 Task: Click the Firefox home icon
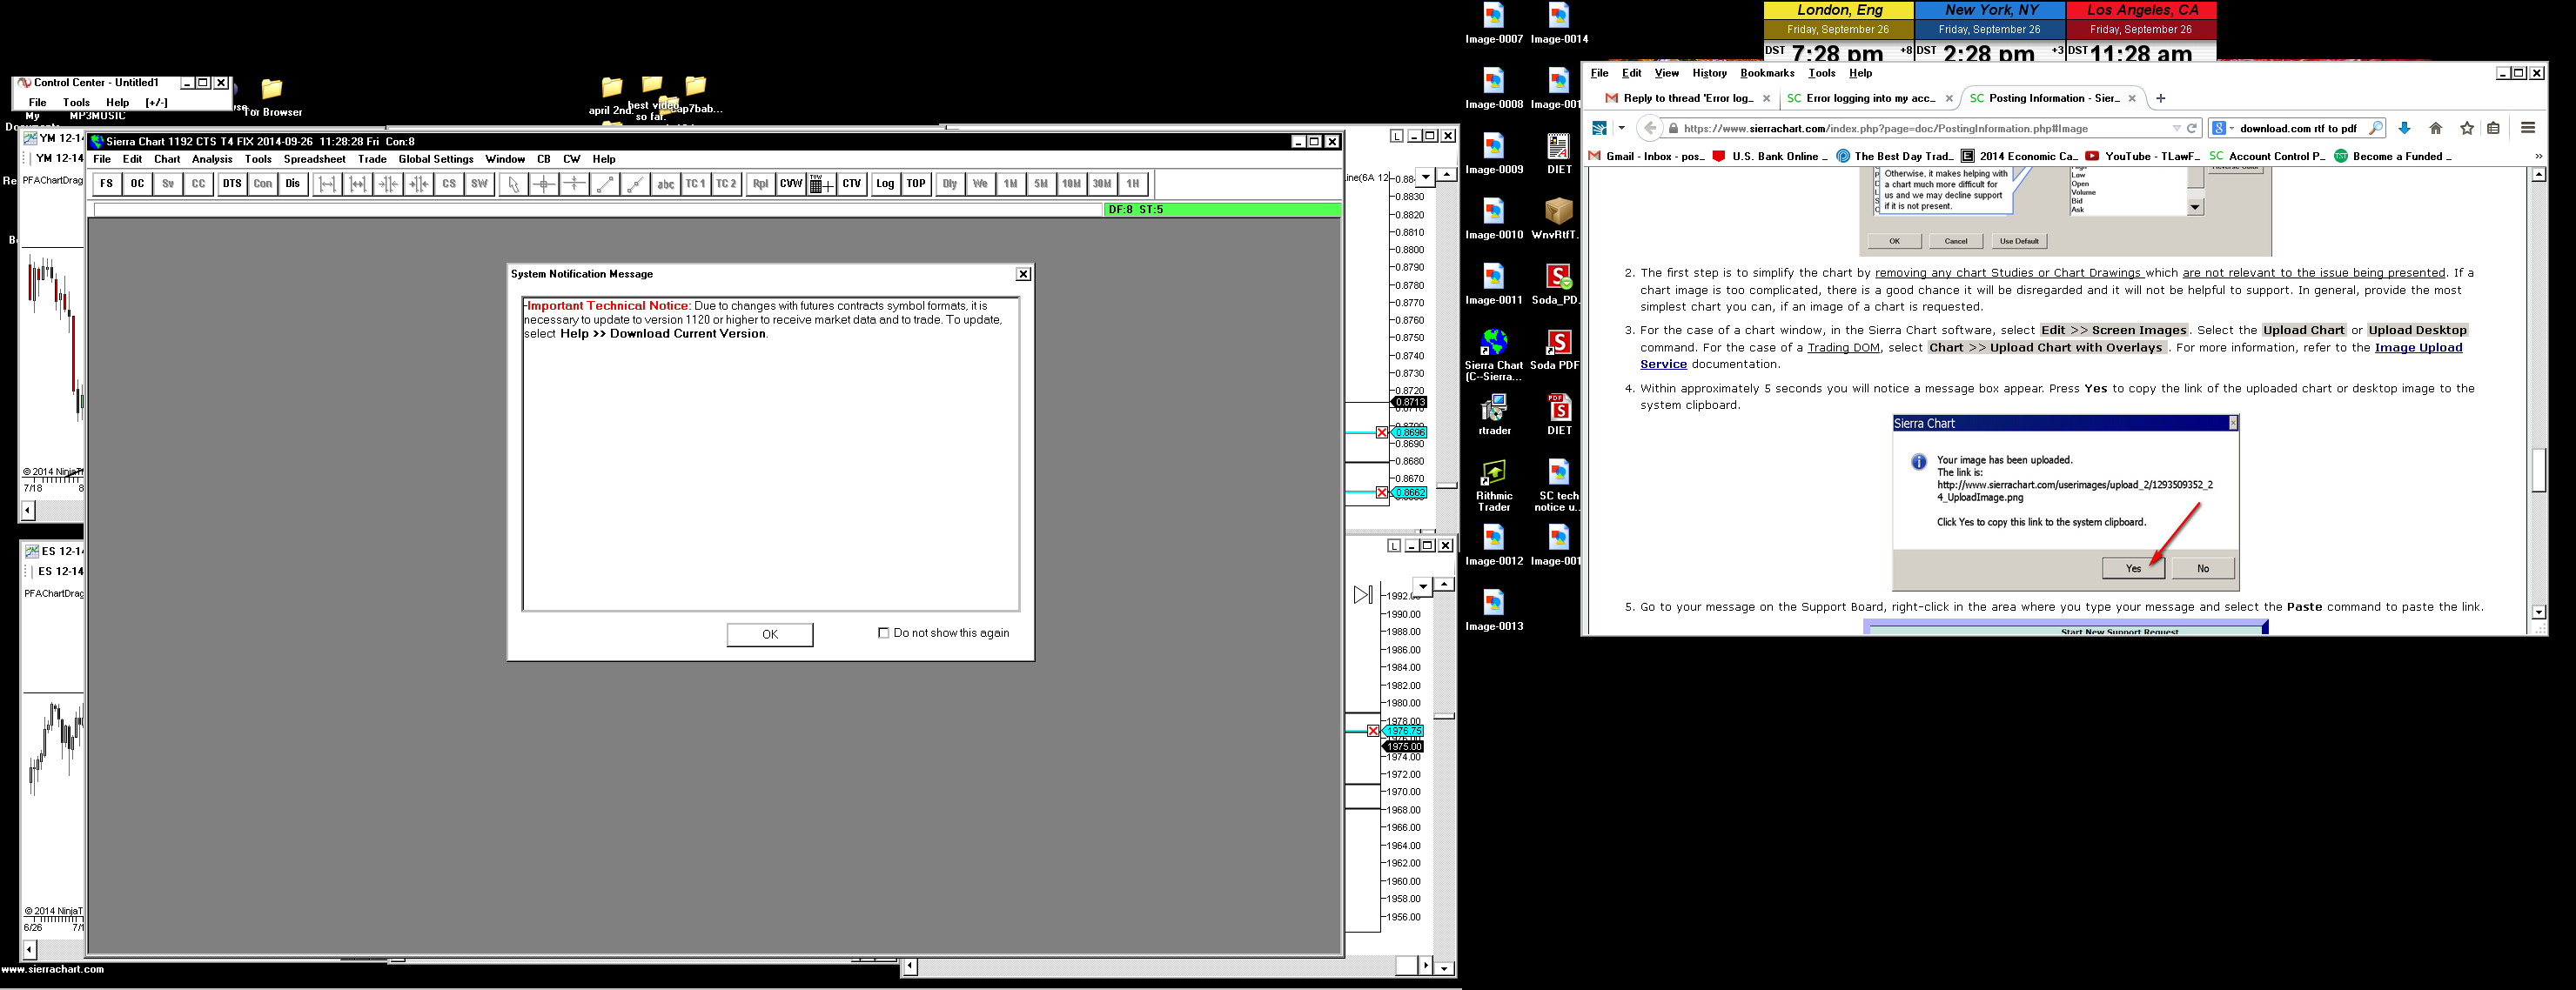pos(2436,128)
